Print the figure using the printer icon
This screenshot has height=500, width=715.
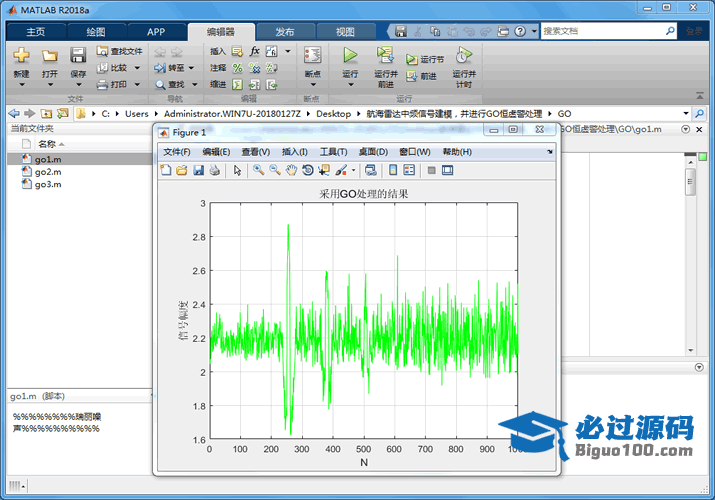(x=214, y=170)
